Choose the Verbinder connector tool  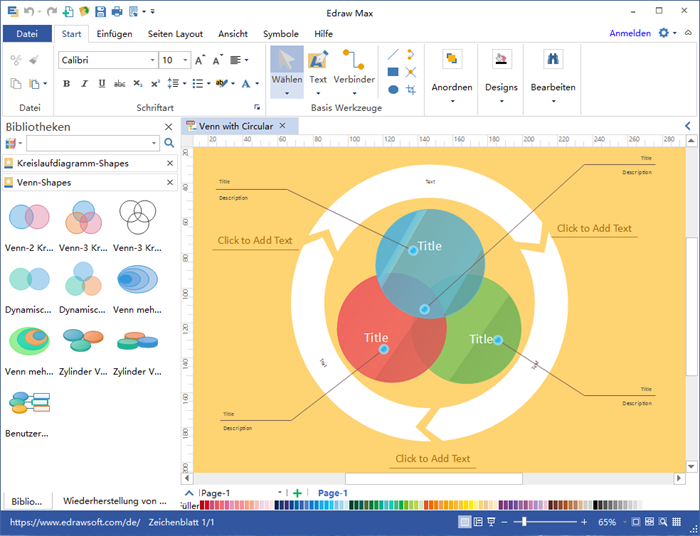tap(354, 66)
